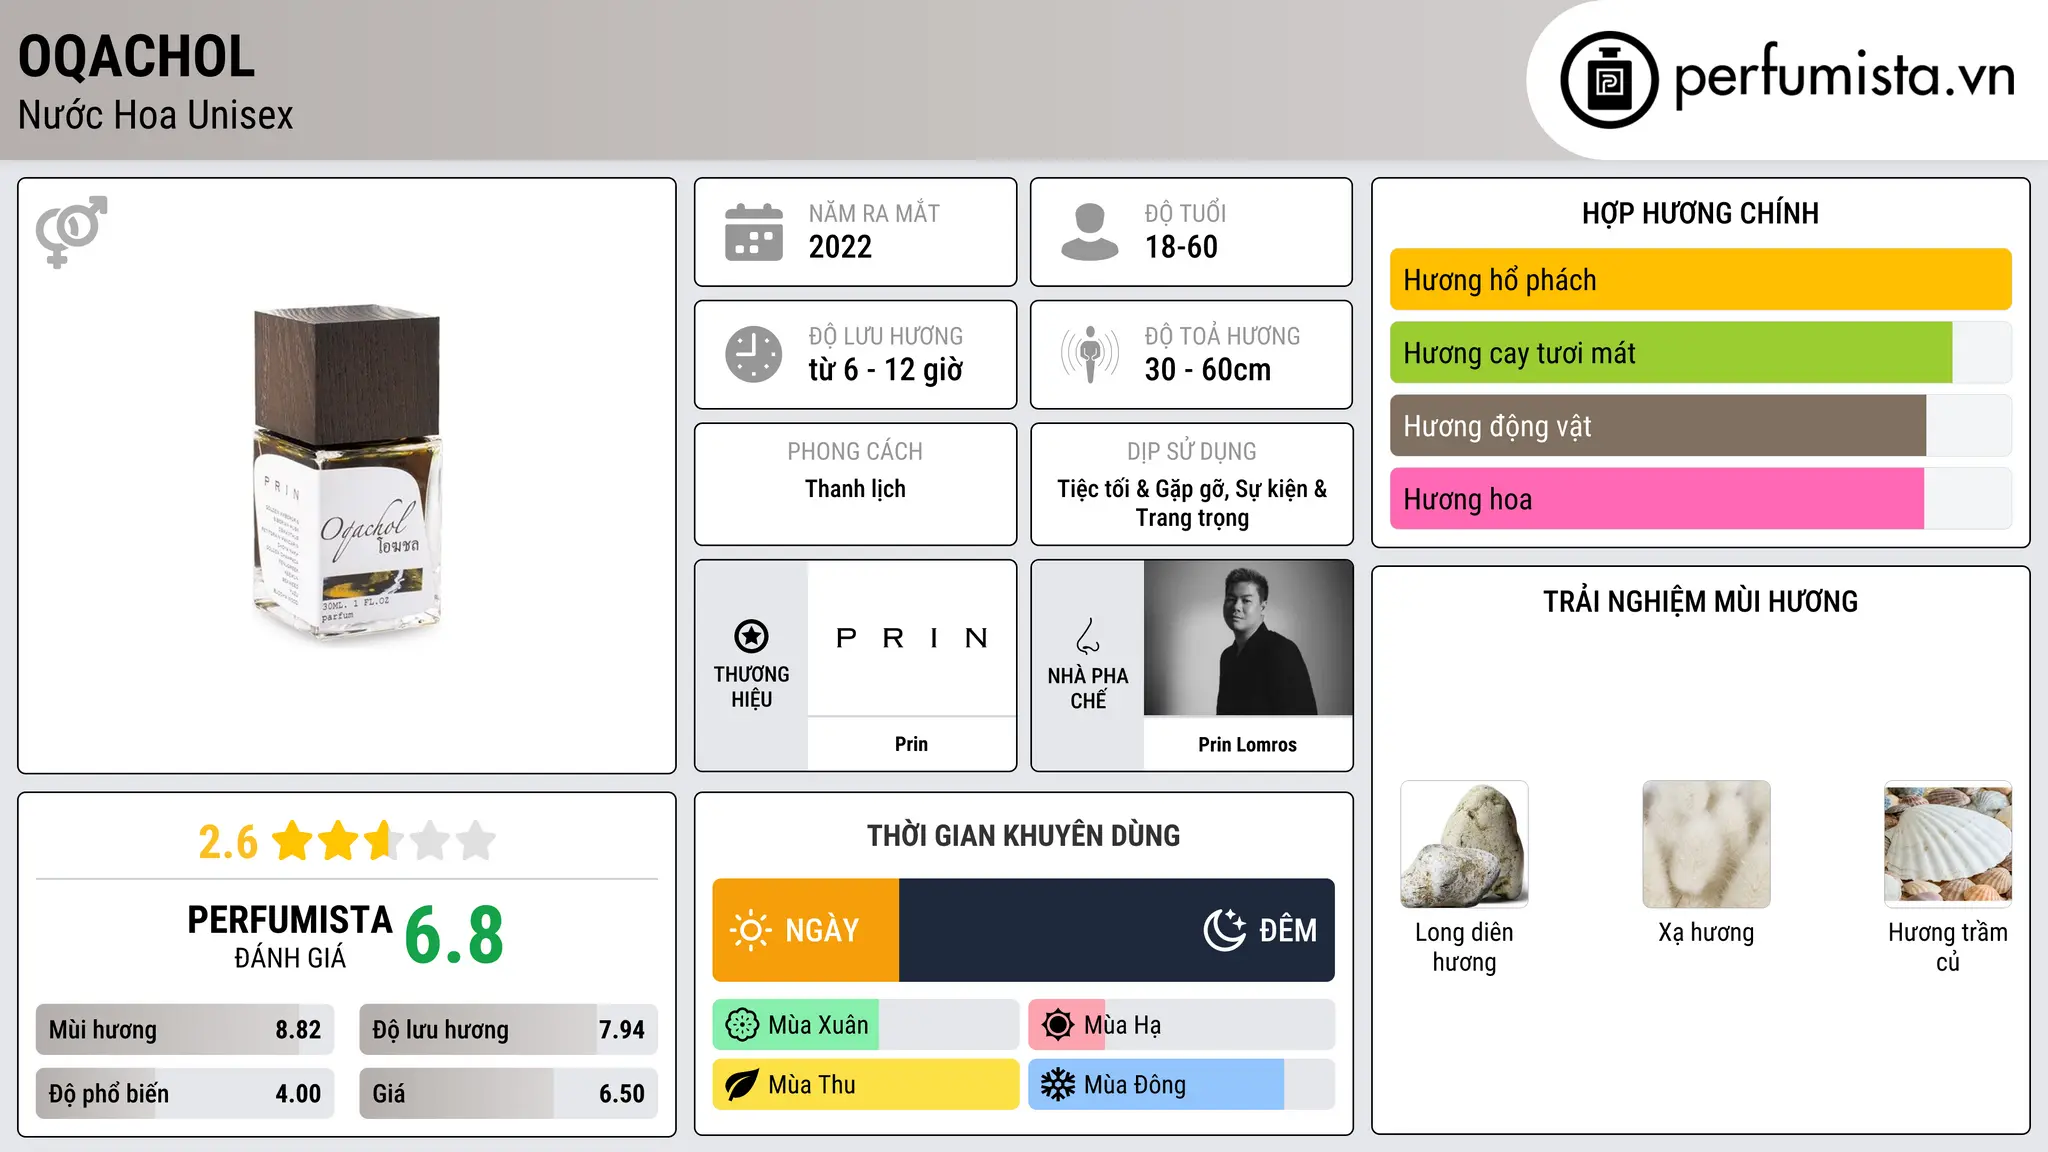Click the green 6.8 Perfumista score

pyautogui.click(x=454, y=935)
